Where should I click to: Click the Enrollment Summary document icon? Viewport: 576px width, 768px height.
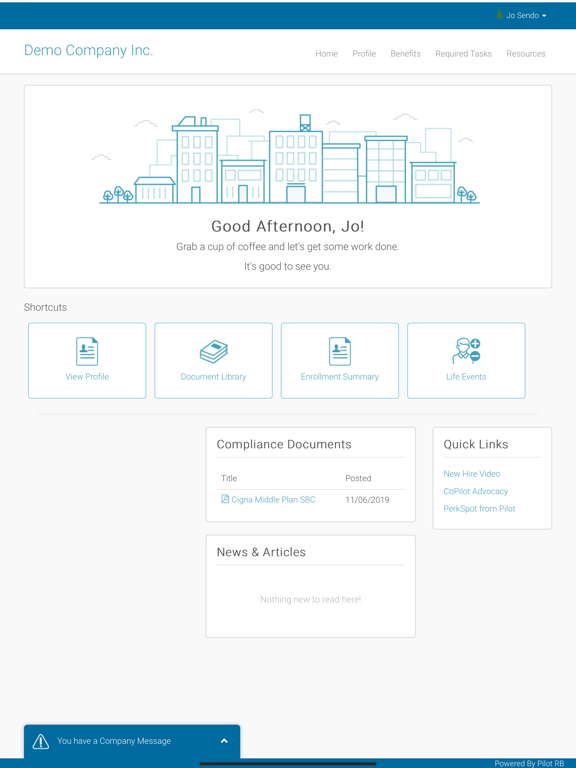click(x=340, y=351)
